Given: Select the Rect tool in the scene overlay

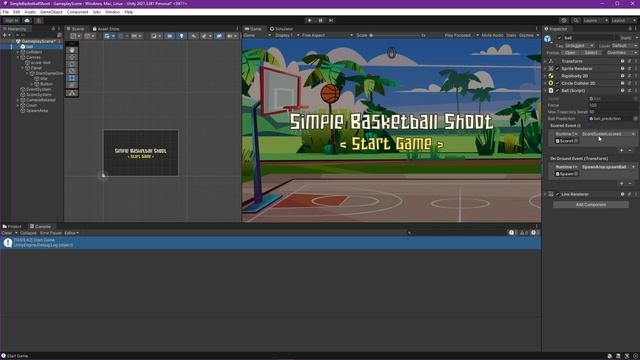Looking at the screenshot, I should [x=72, y=78].
